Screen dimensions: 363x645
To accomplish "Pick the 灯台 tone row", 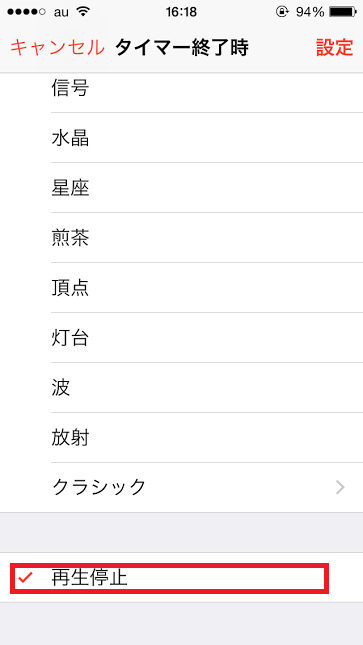I will [x=182, y=338].
